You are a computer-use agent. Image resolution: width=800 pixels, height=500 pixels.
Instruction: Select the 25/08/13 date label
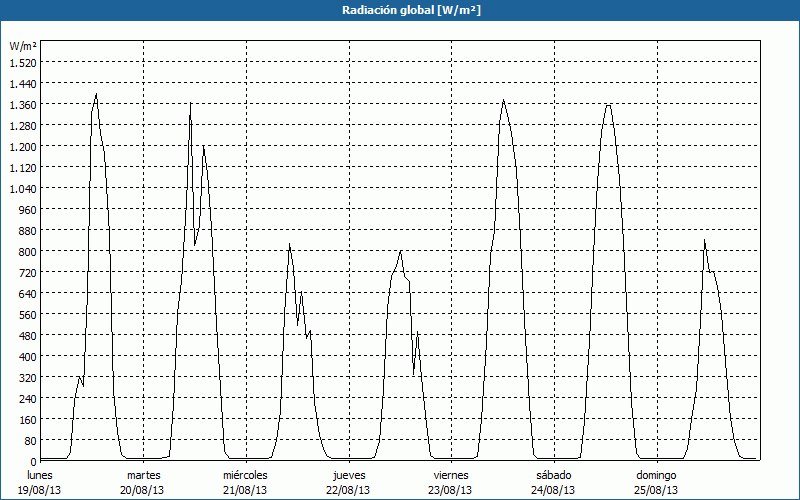(x=656, y=490)
